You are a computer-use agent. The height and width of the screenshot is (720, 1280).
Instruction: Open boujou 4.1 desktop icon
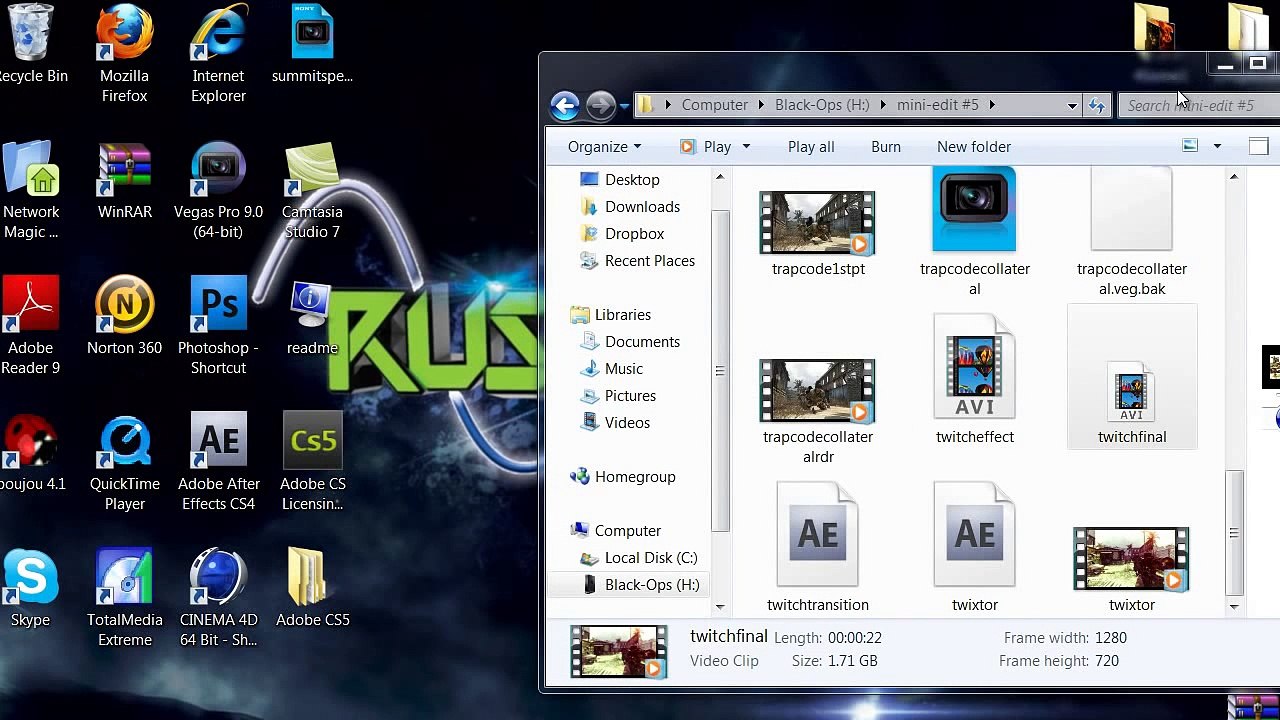click(x=30, y=452)
